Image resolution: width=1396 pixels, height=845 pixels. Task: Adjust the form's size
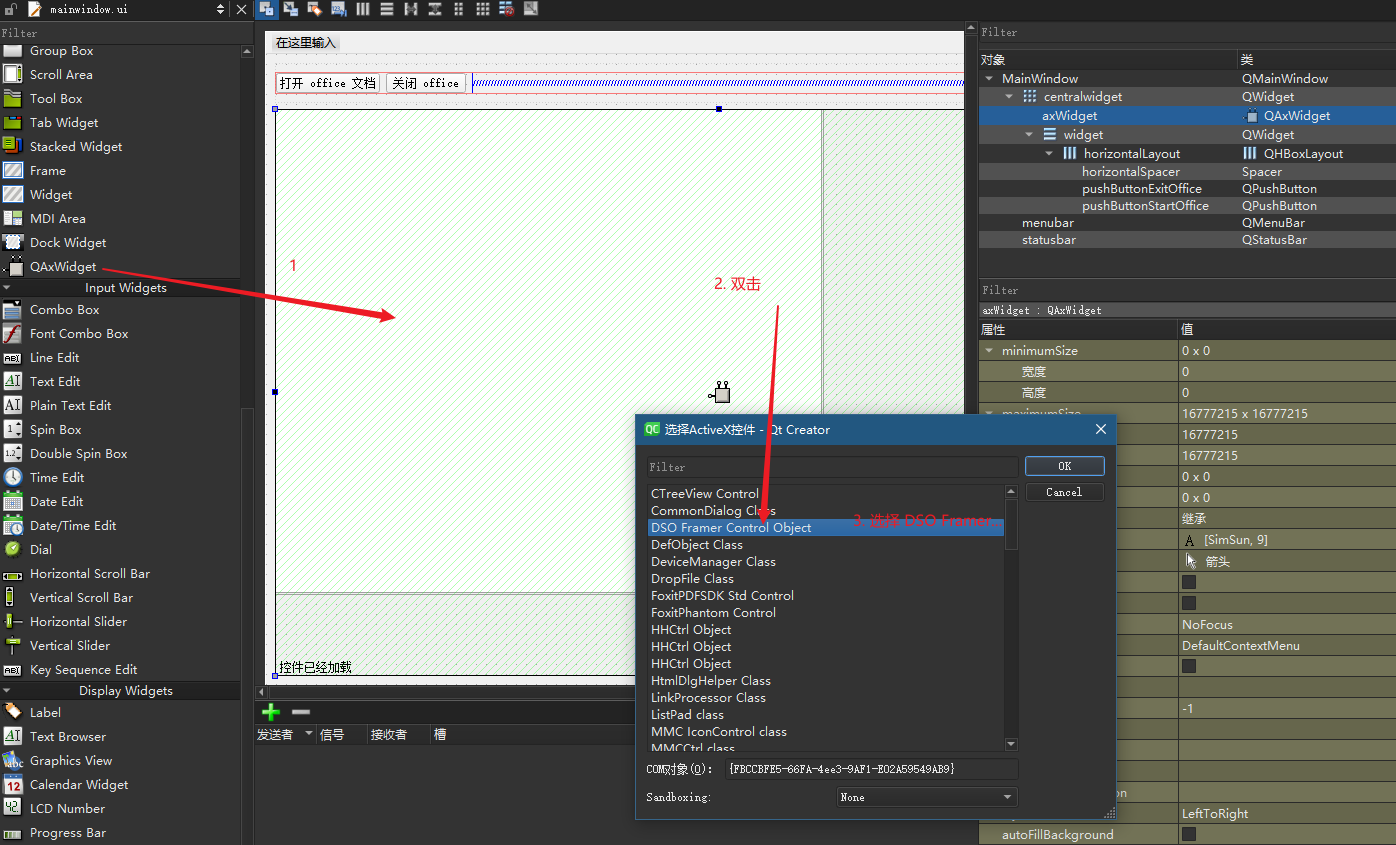coord(530,8)
